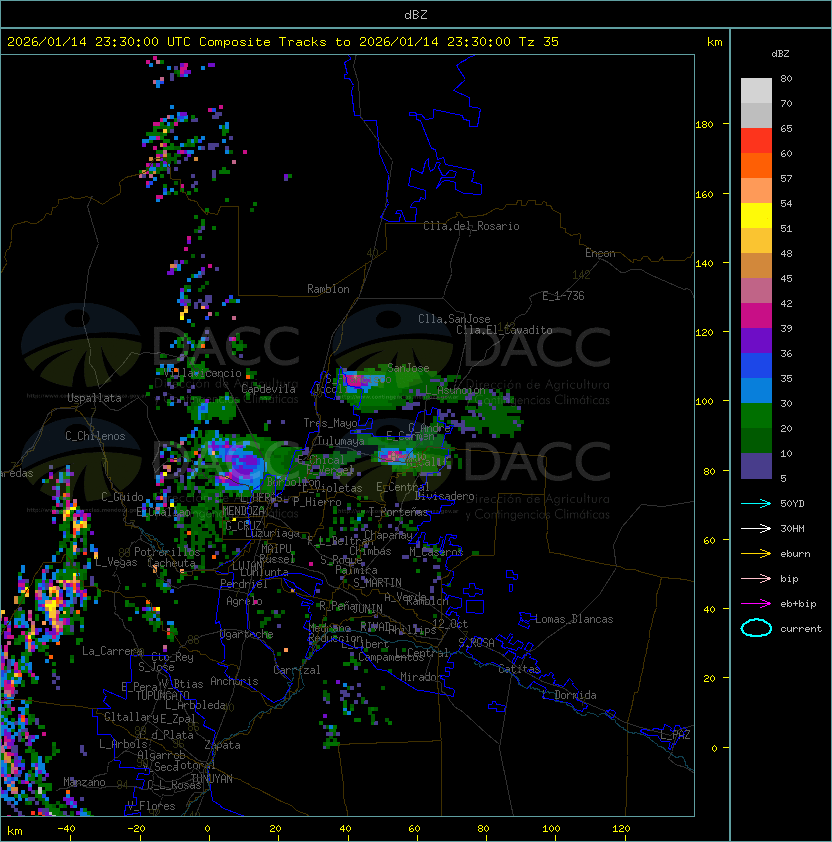The width and height of the screenshot is (832, 842).
Task: Click the '50YD' legend label
Action: pos(792,504)
